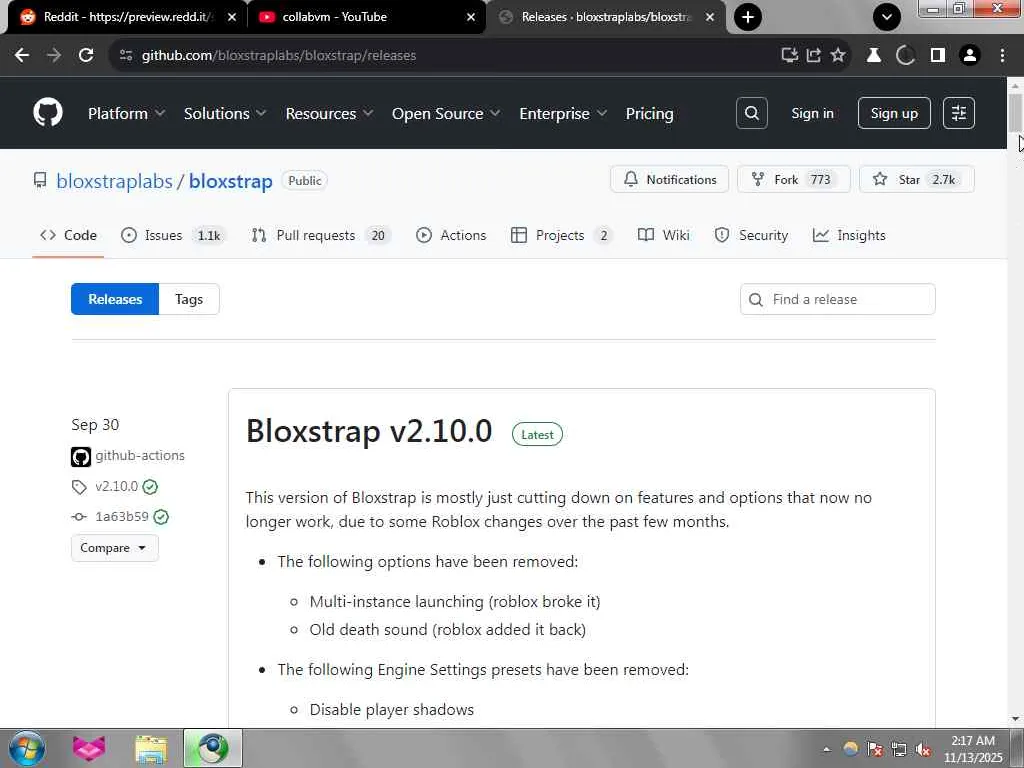The height and width of the screenshot is (768, 1024).
Task: Focus the Find a release search field
Action: click(837, 299)
